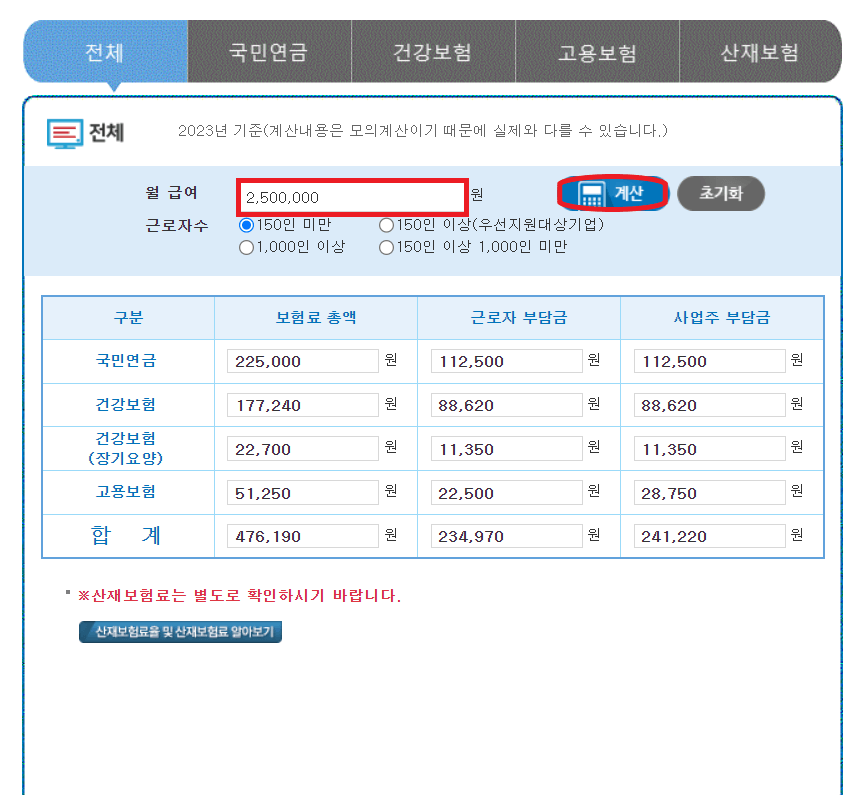Click 장기요양 사업주 부담금 field
864x804 pixels.
point(710,449)
